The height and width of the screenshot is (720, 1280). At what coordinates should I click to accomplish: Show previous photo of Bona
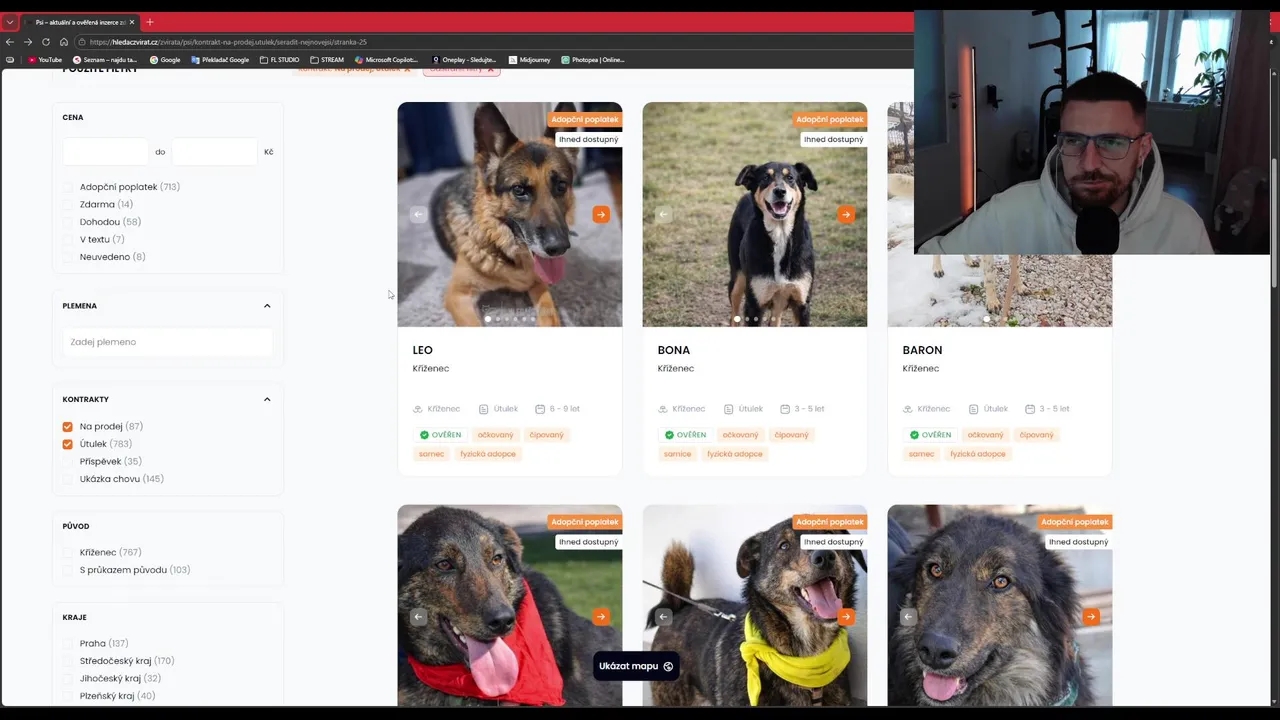coord(664,214)
